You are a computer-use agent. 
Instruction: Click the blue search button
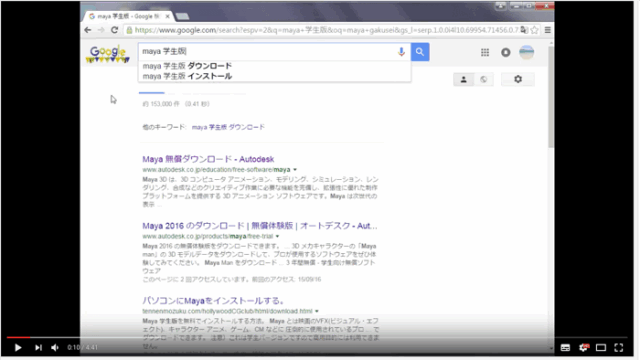[420, 52]
